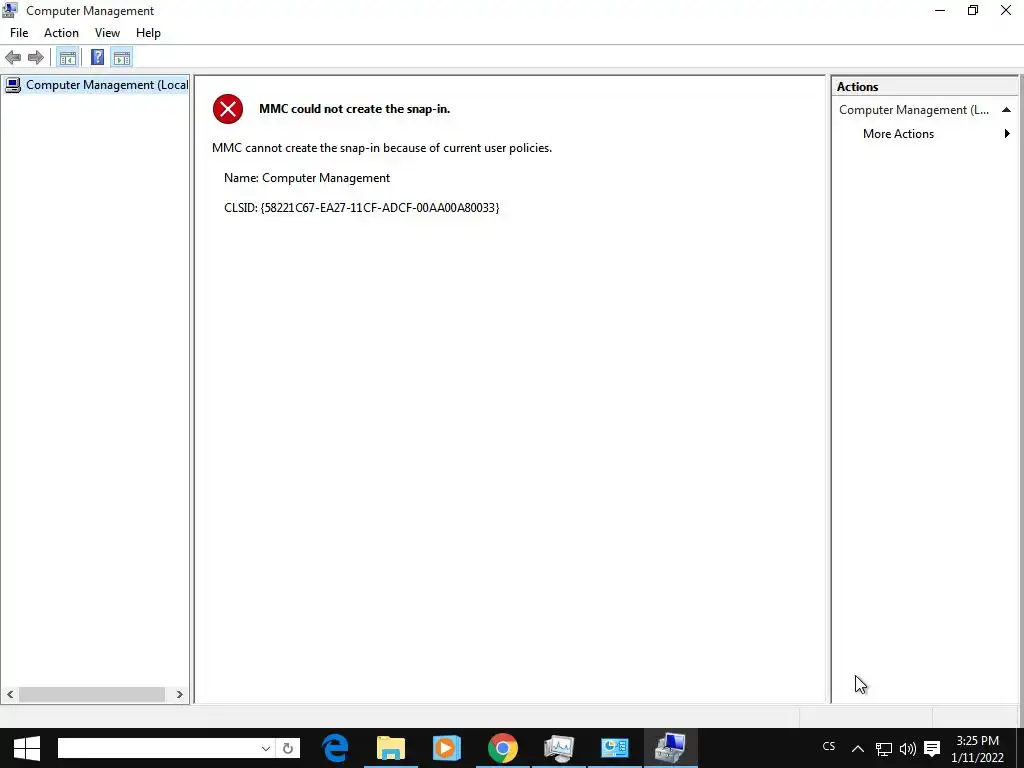
Task: Click the Actions pane header
Action: tap(925, 87)
